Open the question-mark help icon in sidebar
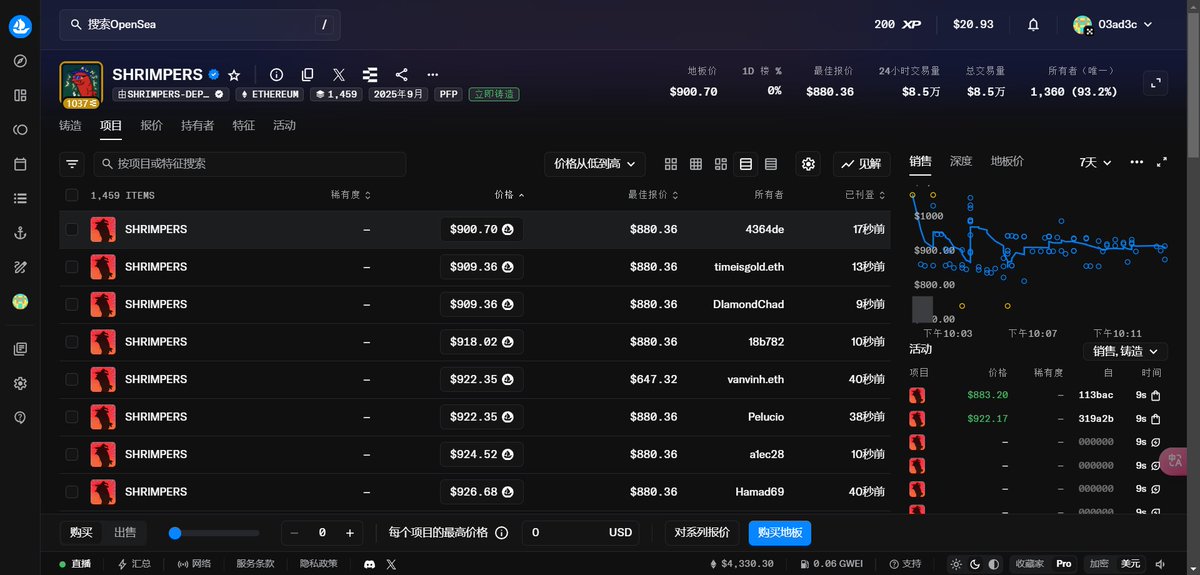This screenshot has height=575, width=1200. click(20, 417)
